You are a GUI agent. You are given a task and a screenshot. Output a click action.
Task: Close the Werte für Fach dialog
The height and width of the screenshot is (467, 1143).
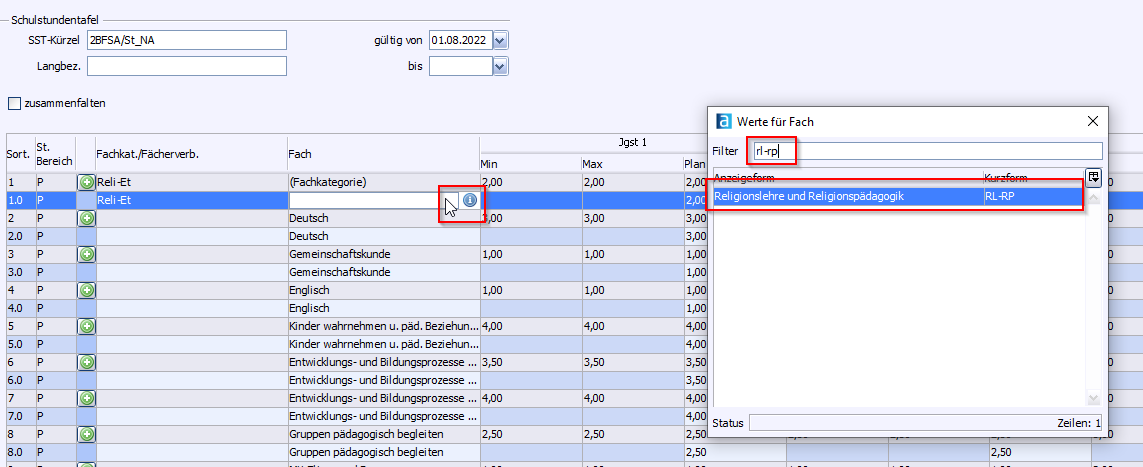[x=1092, y=121]
